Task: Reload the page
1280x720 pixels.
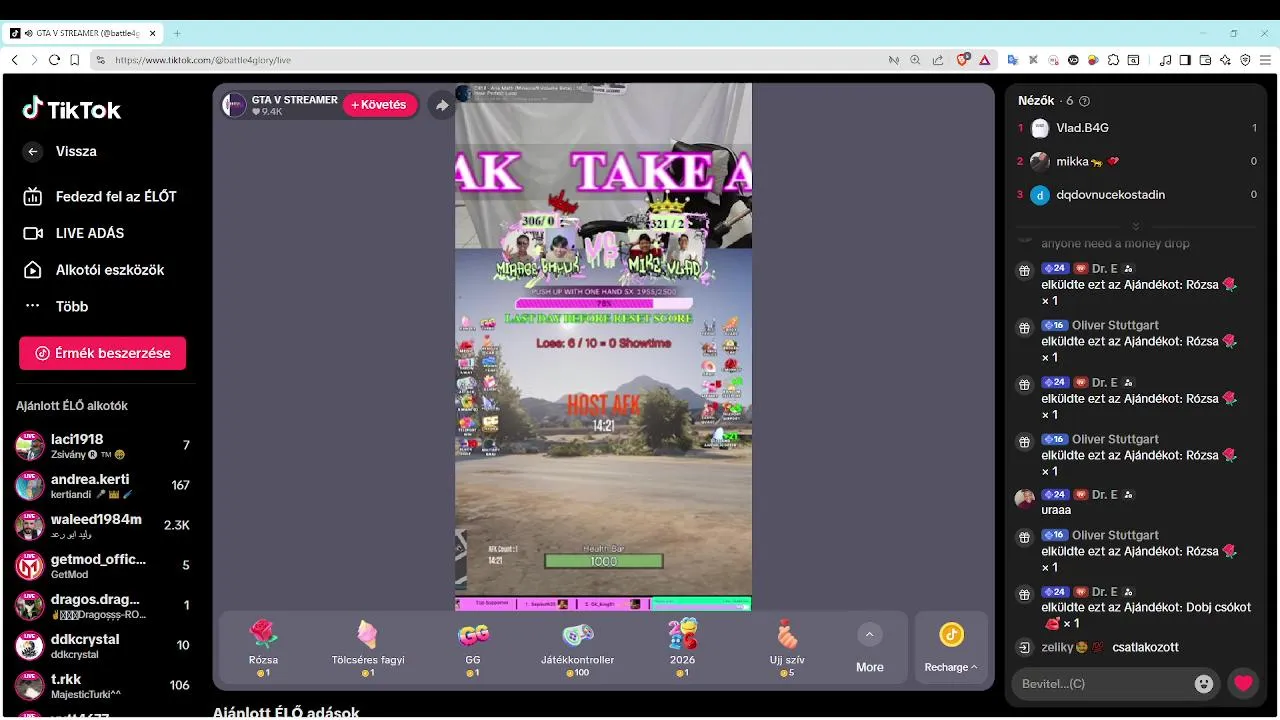Action: 55,60
